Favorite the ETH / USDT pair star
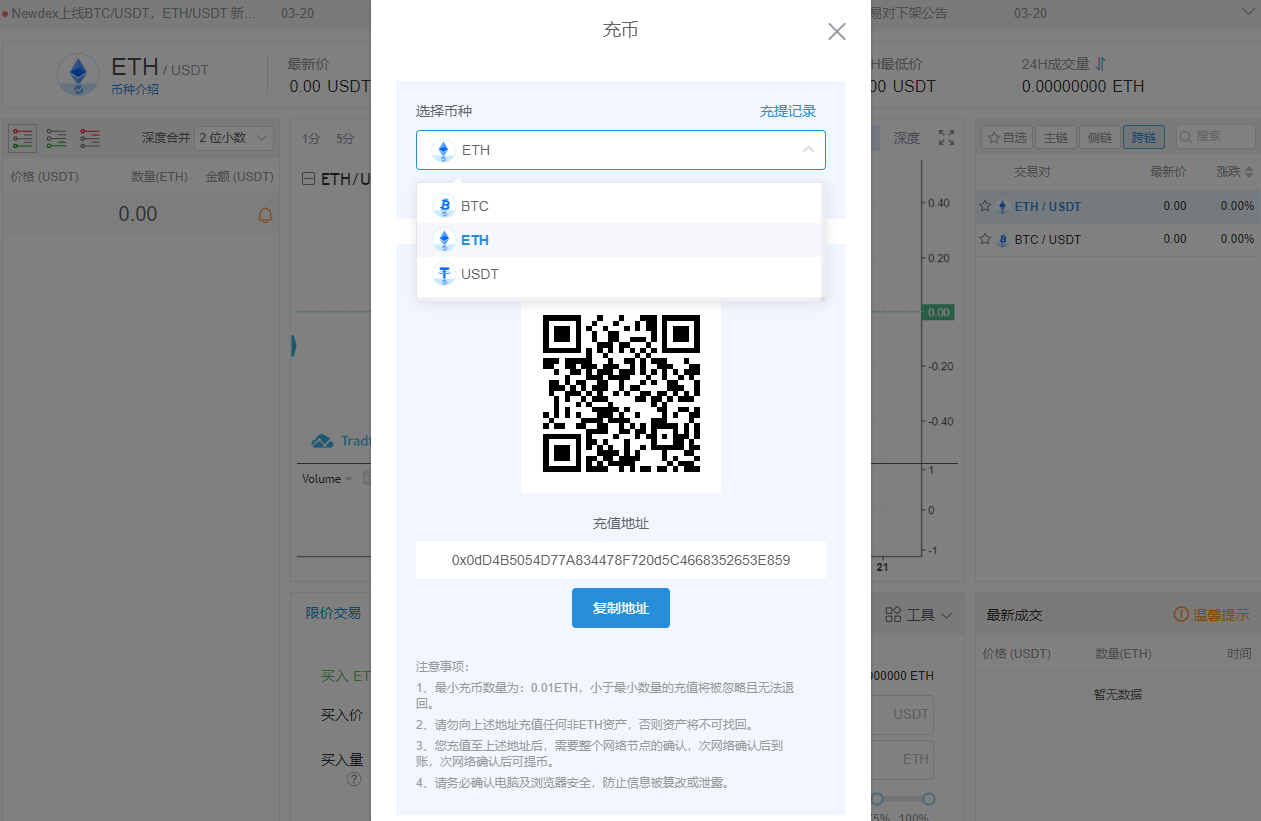Screen dimensions: 1261x821 click(x=985, y=206)
